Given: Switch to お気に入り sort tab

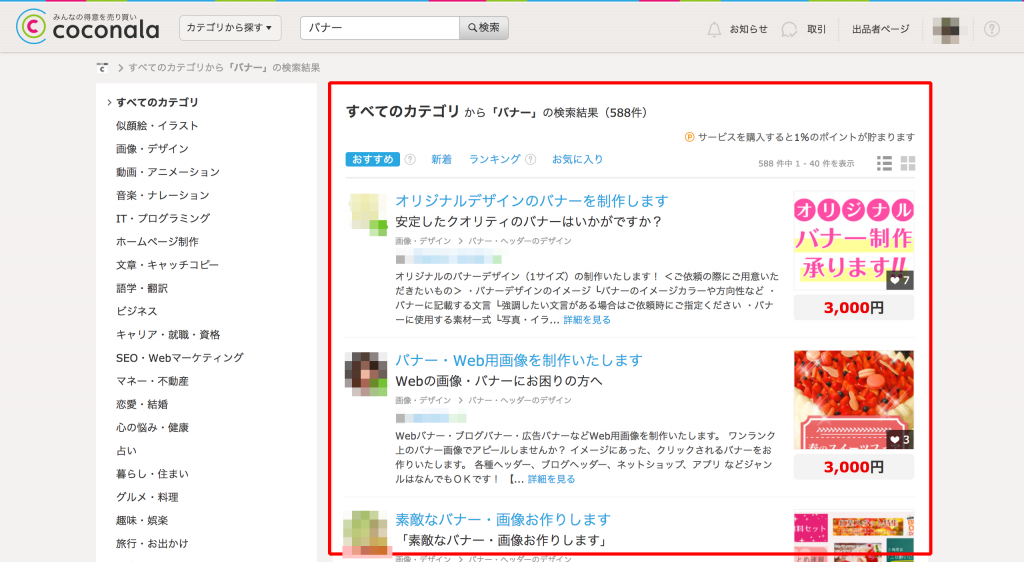Looking at the screenshot, I should click(x=577, y=159).
